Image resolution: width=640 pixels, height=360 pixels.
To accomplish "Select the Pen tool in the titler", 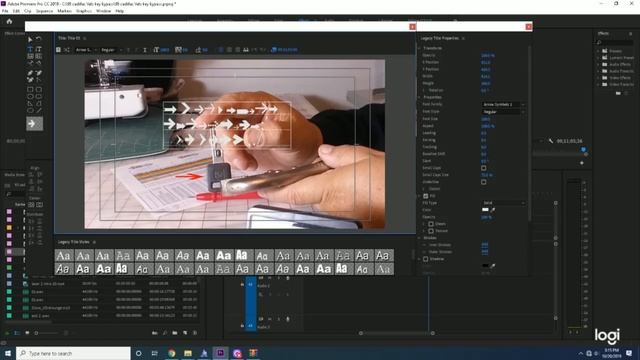I will coord(30,73).
